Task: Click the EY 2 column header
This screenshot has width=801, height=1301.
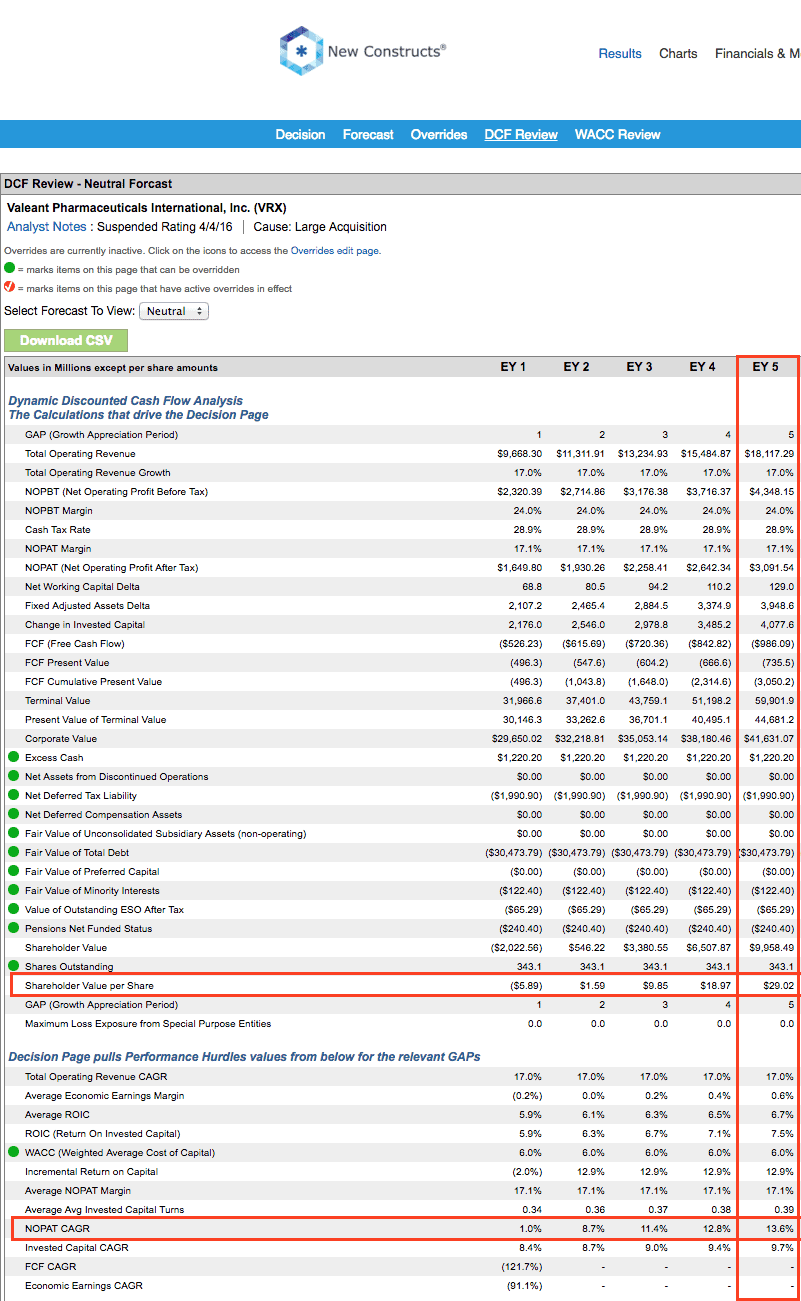Action: (x=576, y=367)
